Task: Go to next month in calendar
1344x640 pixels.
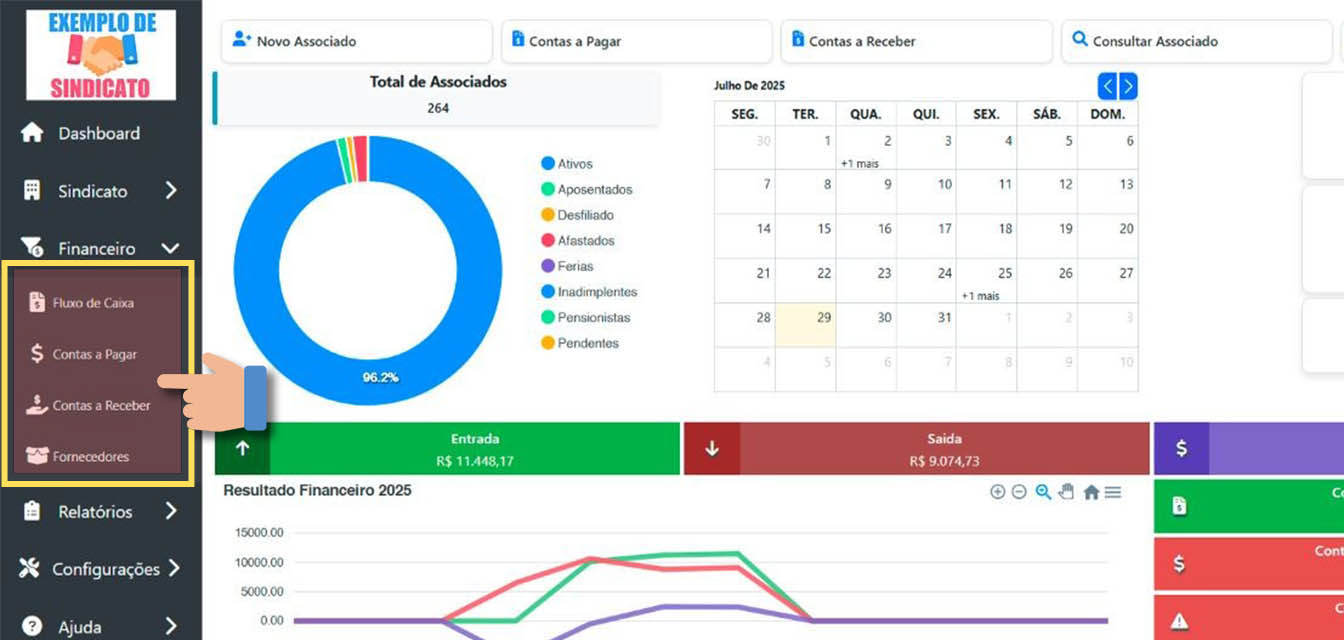Action: tap(1128, 87)
